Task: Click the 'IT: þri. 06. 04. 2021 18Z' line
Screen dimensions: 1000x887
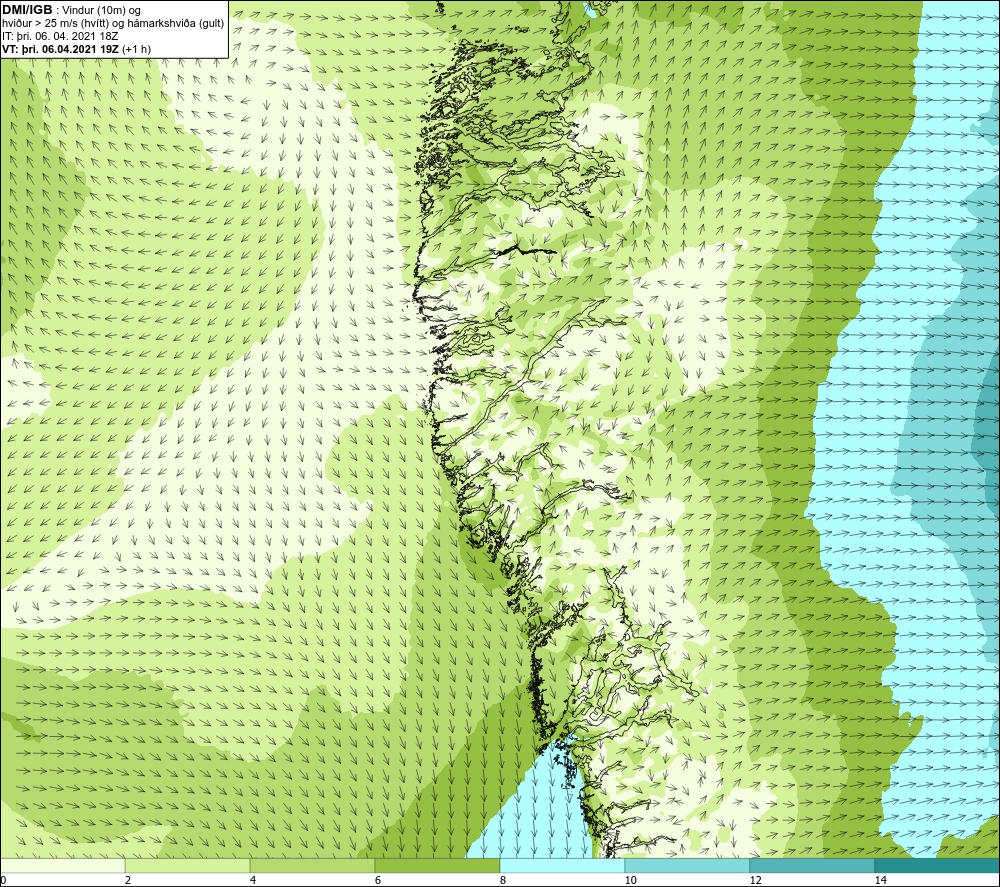Action: [61, 36]
